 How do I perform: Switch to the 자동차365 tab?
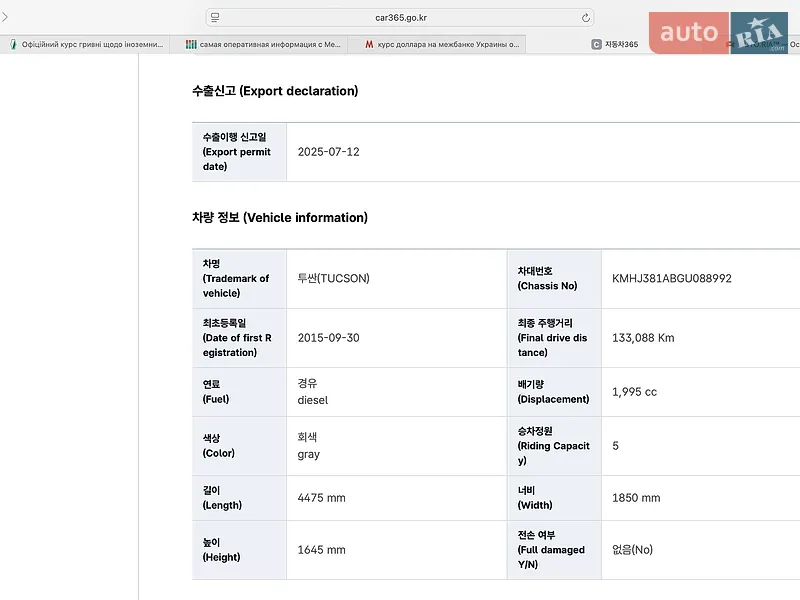point(615,44)
